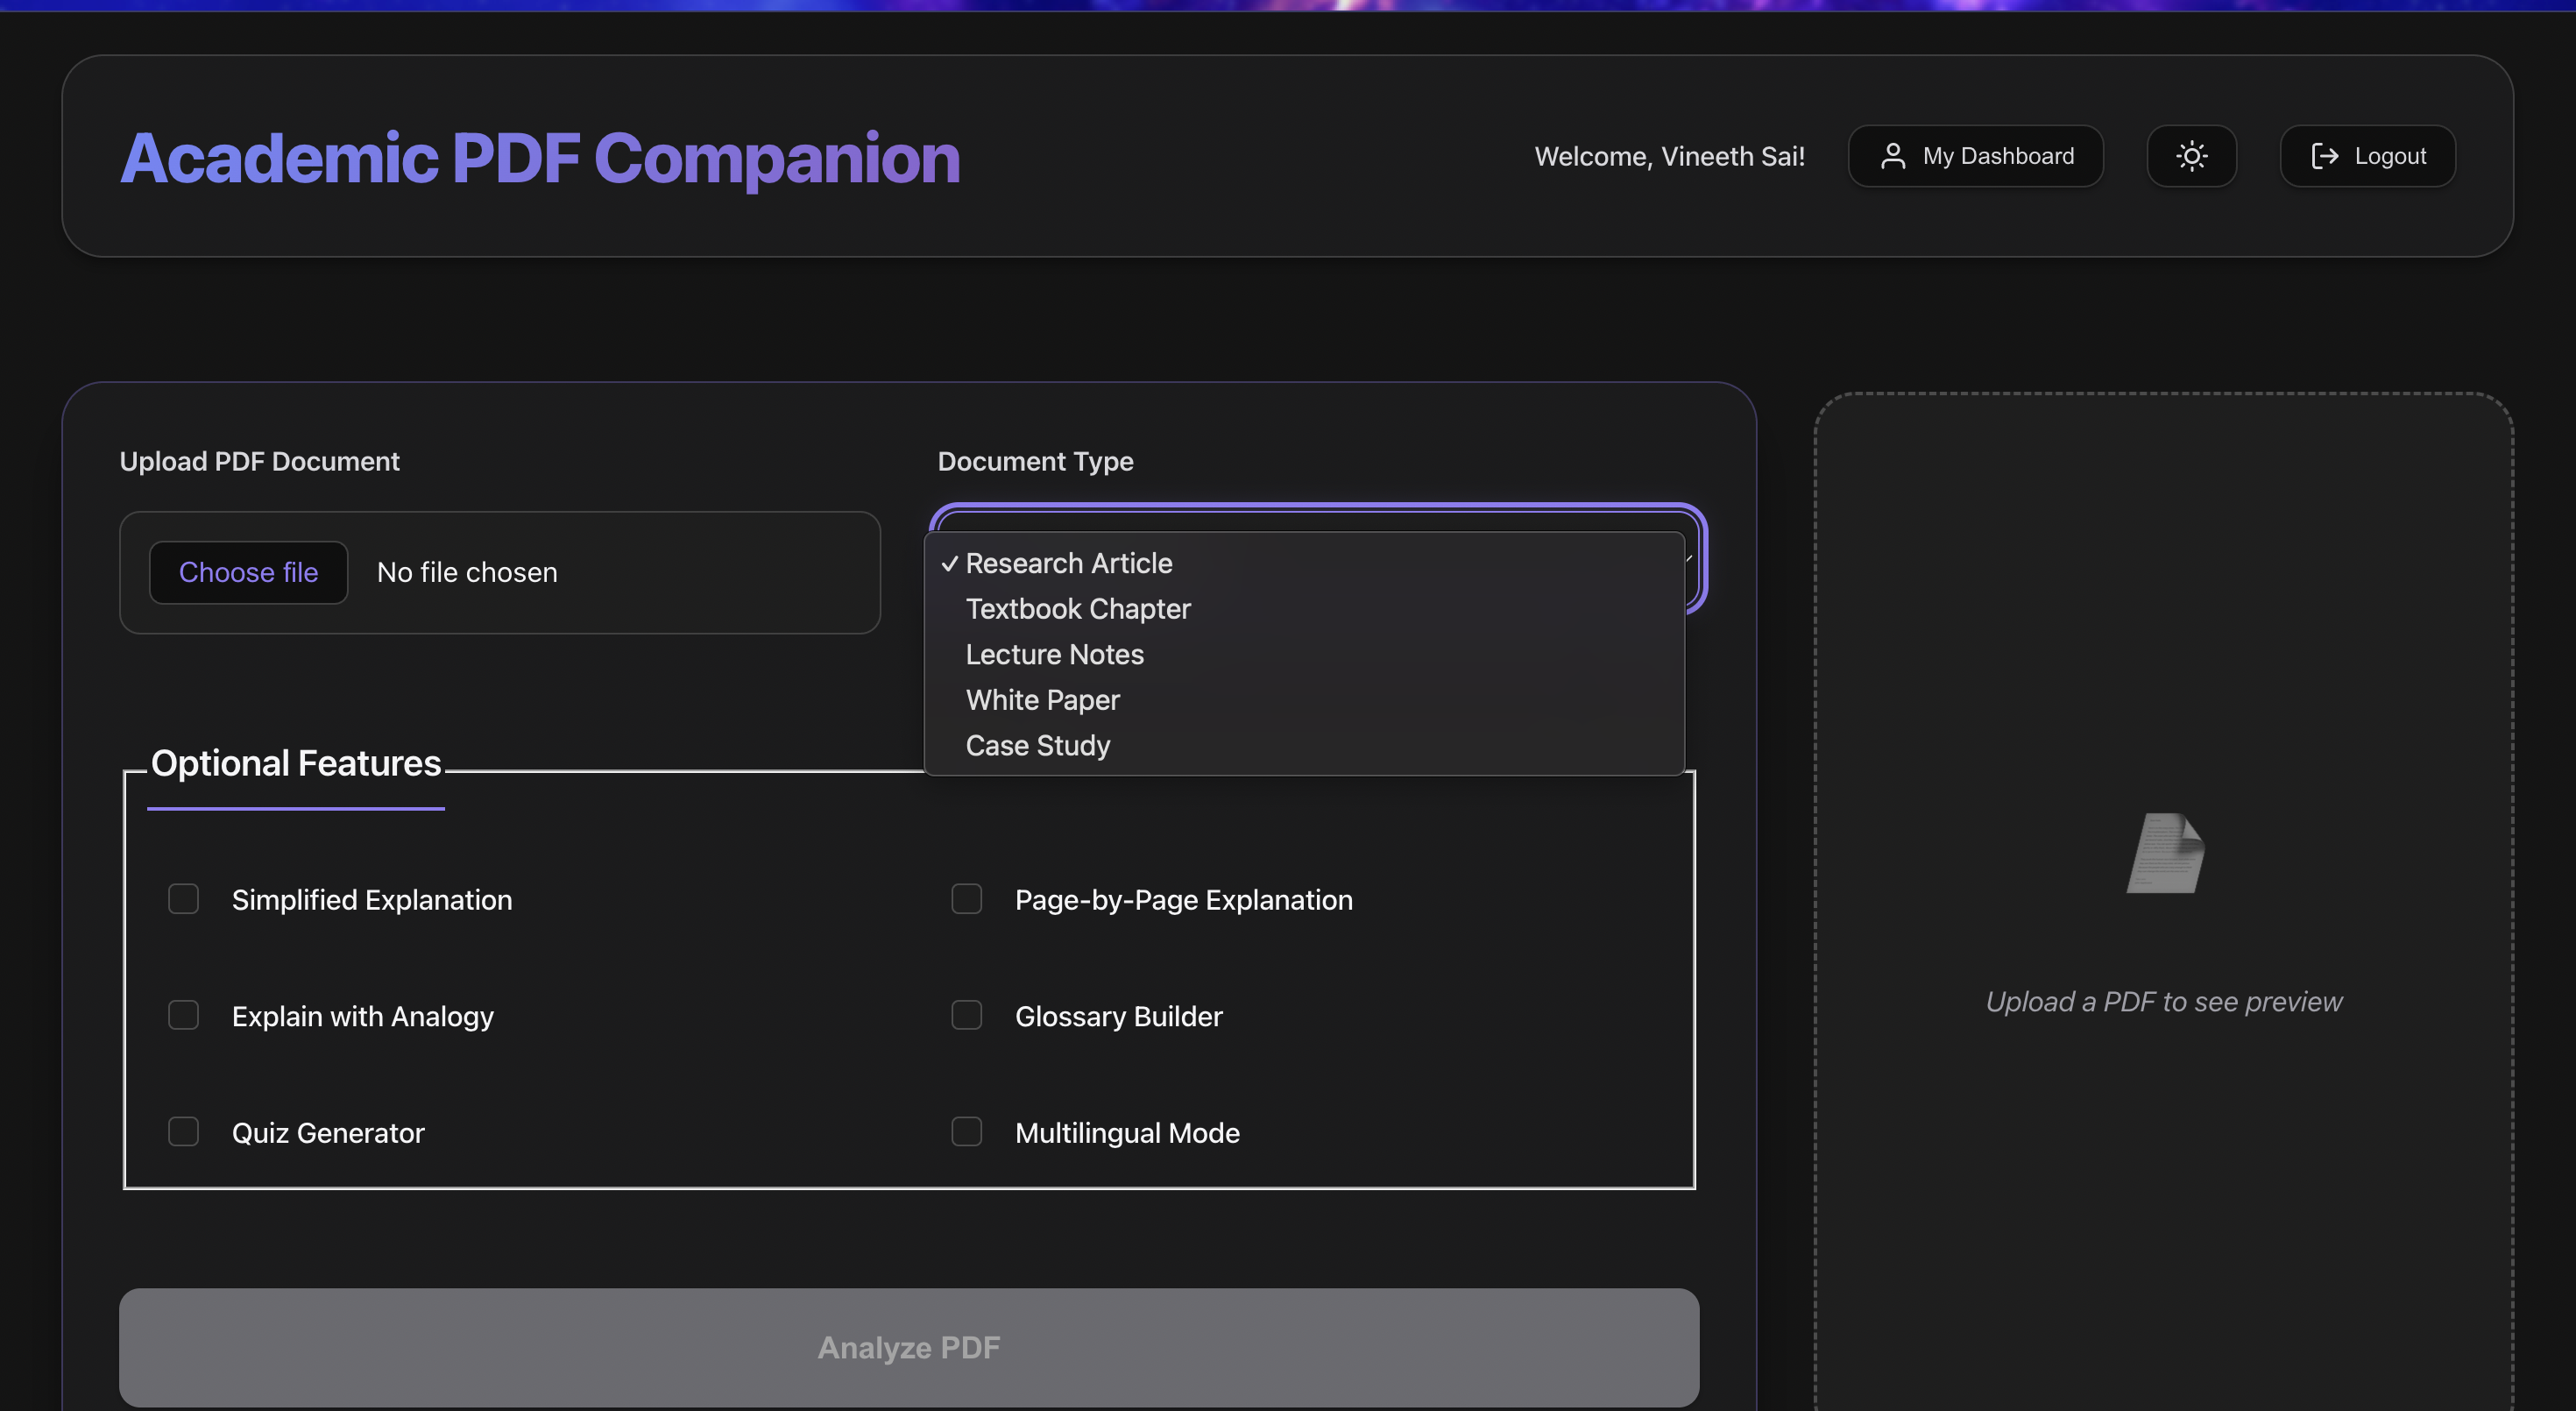The image size is (2576, 1411).
Task: Toggle the sun light-mode theme icon
Action: click(2191, 156)
